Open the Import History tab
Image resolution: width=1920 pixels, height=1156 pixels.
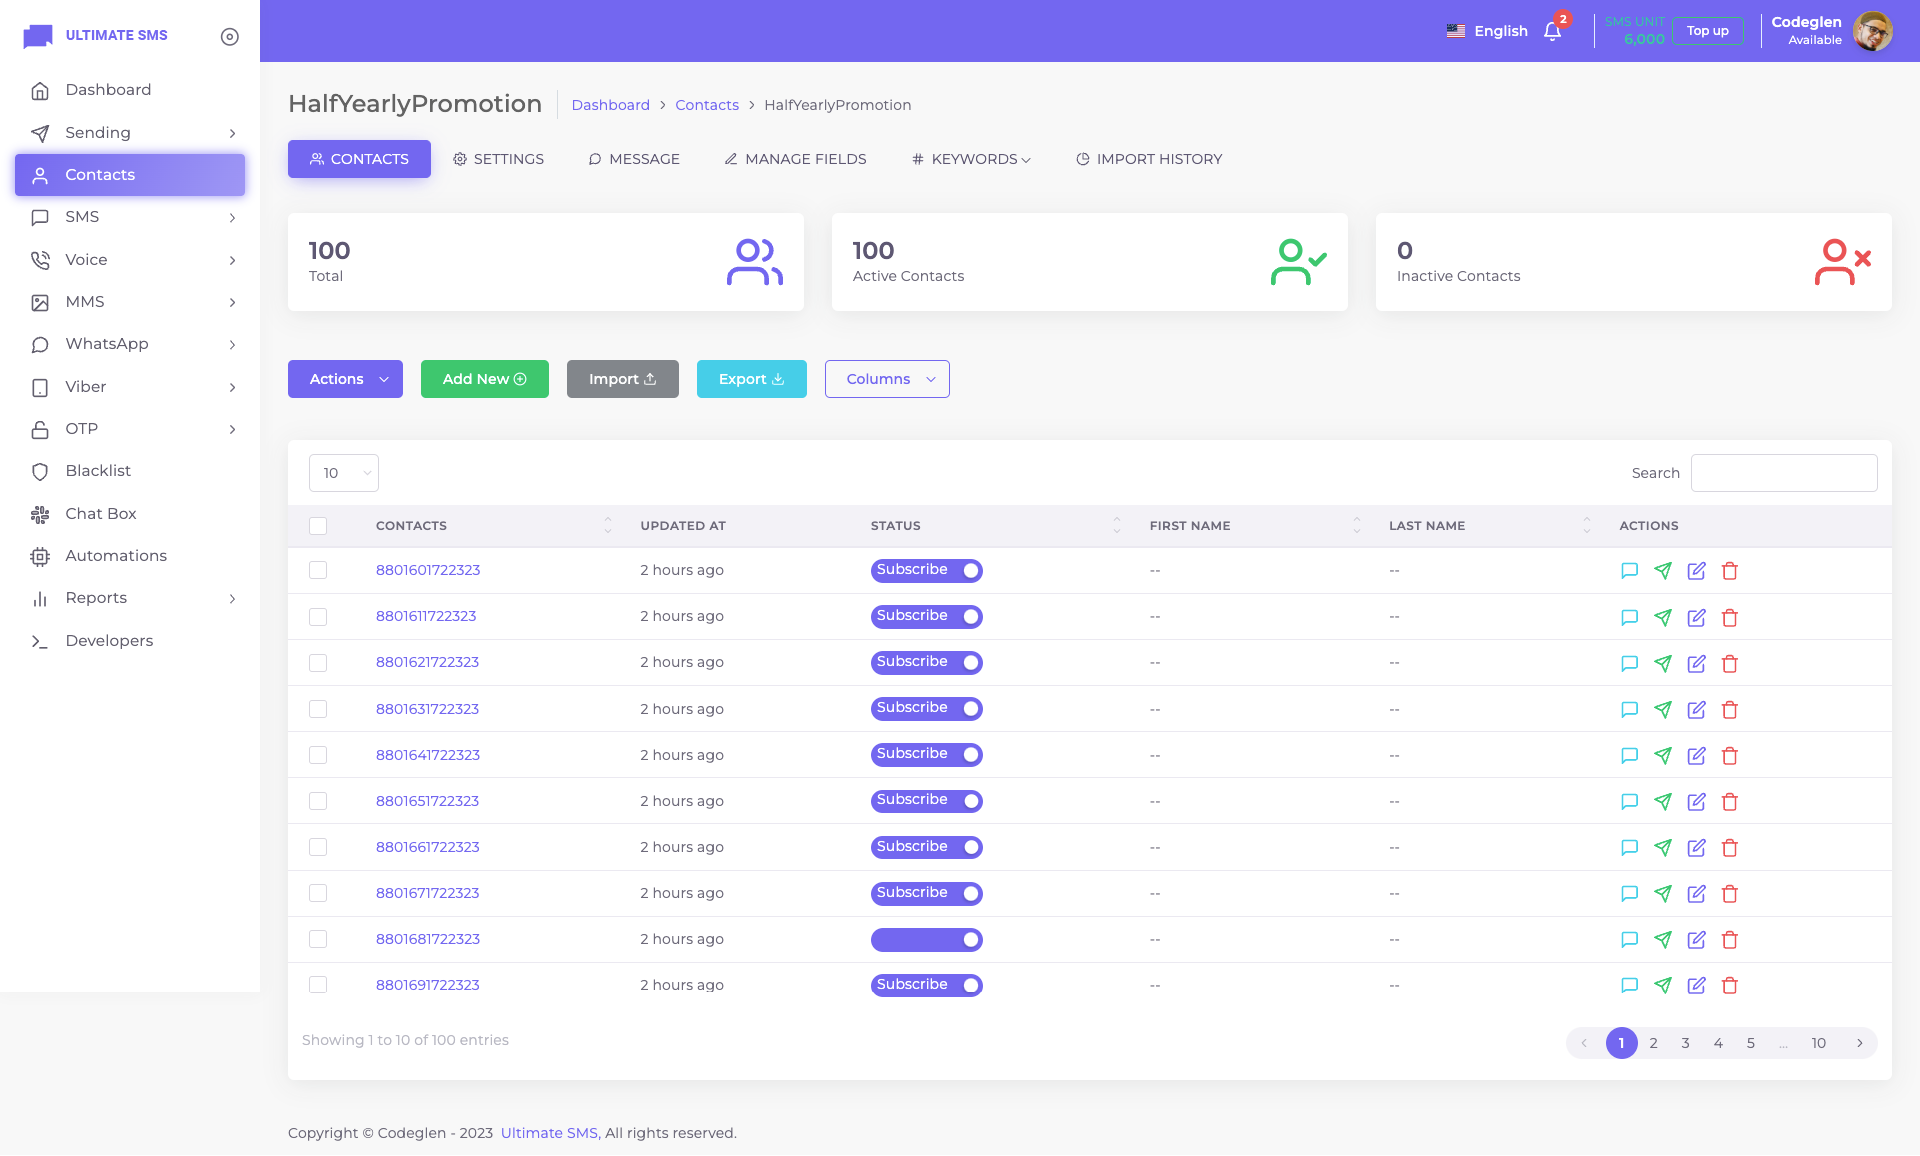1149,159
